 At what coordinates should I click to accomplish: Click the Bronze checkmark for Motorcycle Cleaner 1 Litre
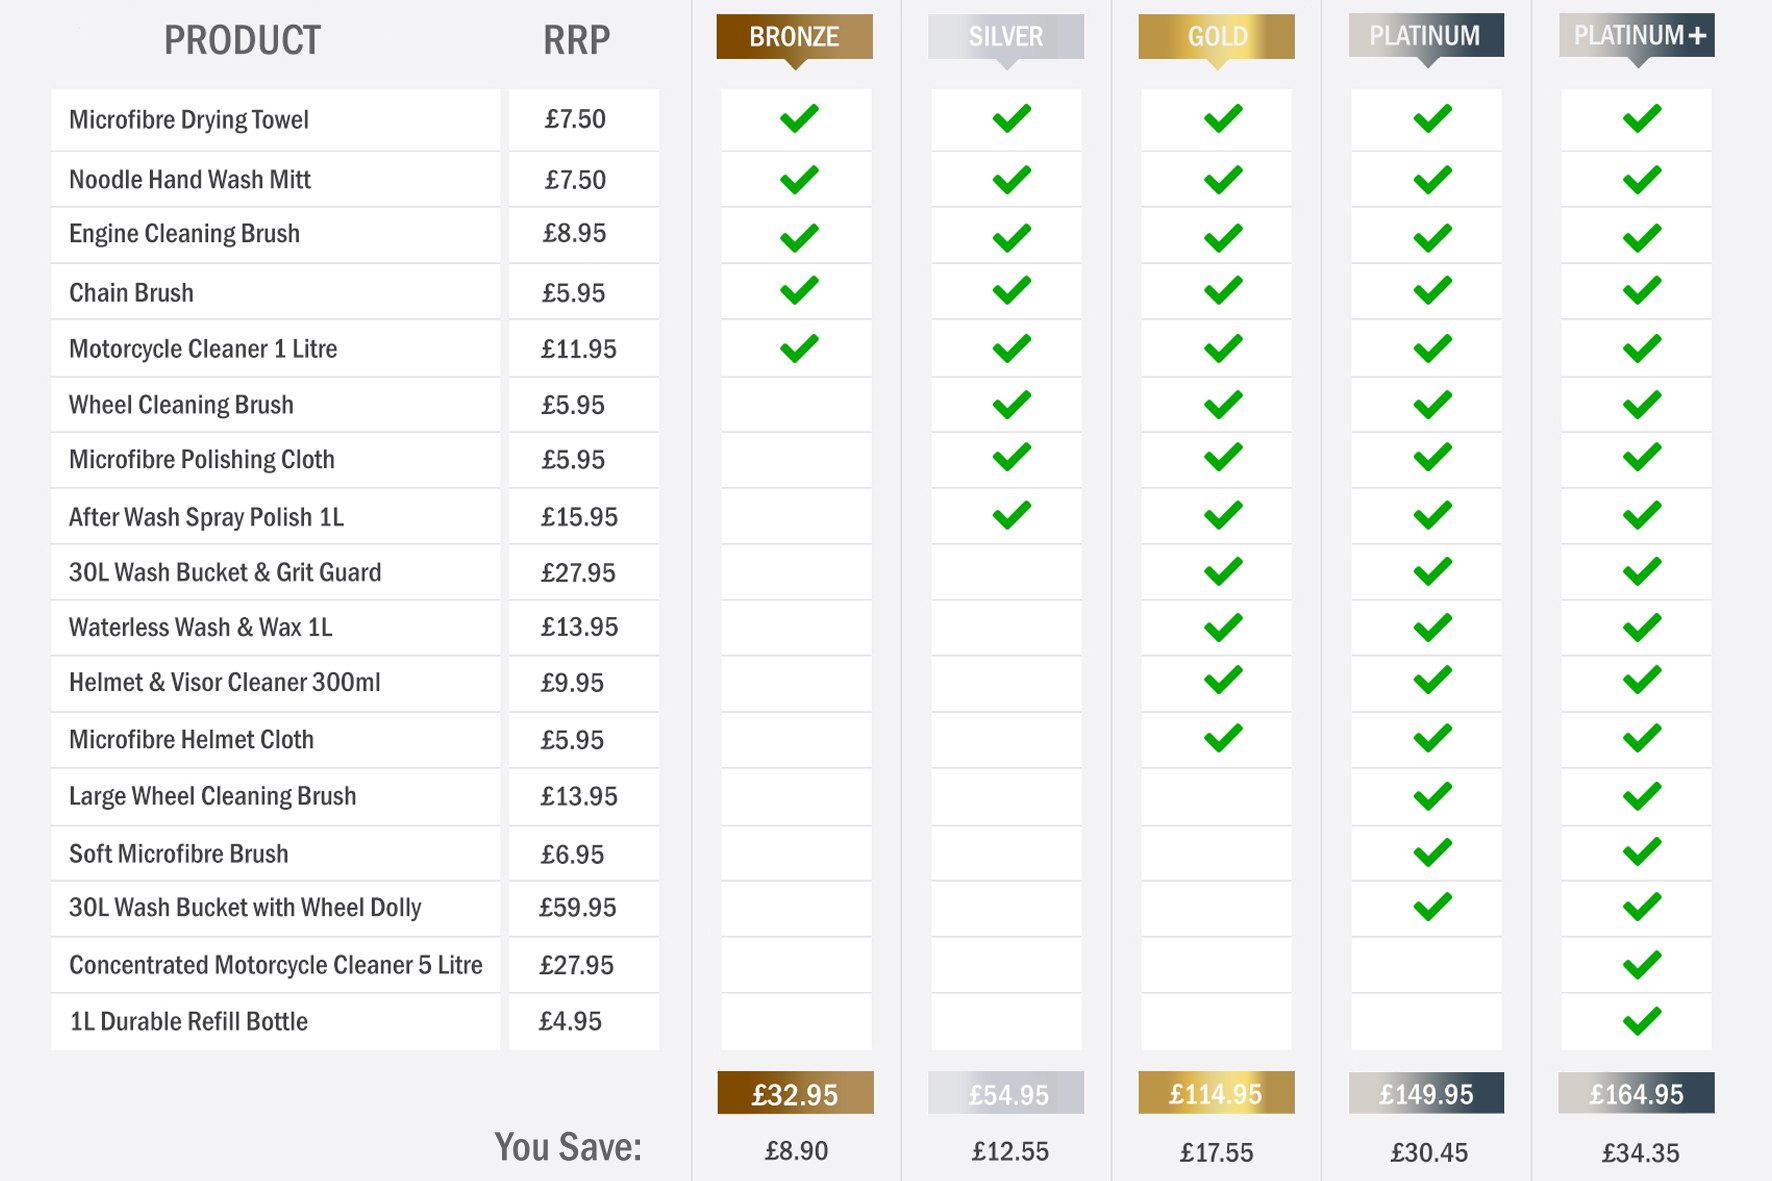[799, 349]
